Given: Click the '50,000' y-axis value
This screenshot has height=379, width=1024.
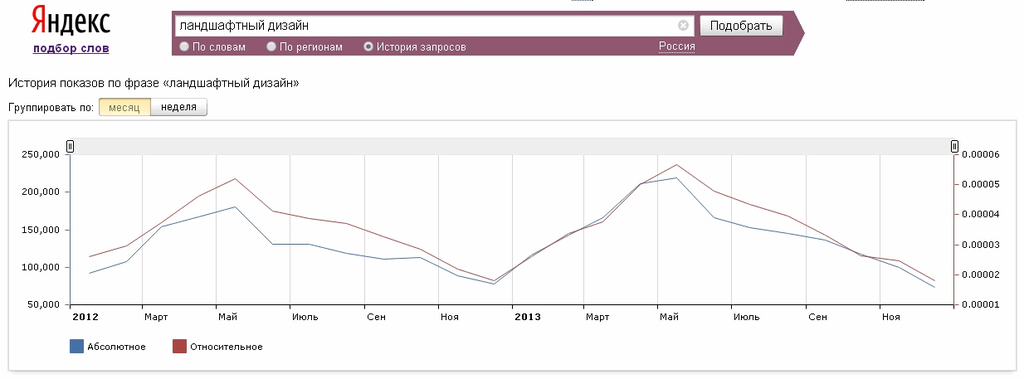Looking at the screenshot, I should [x=43, y=305].
